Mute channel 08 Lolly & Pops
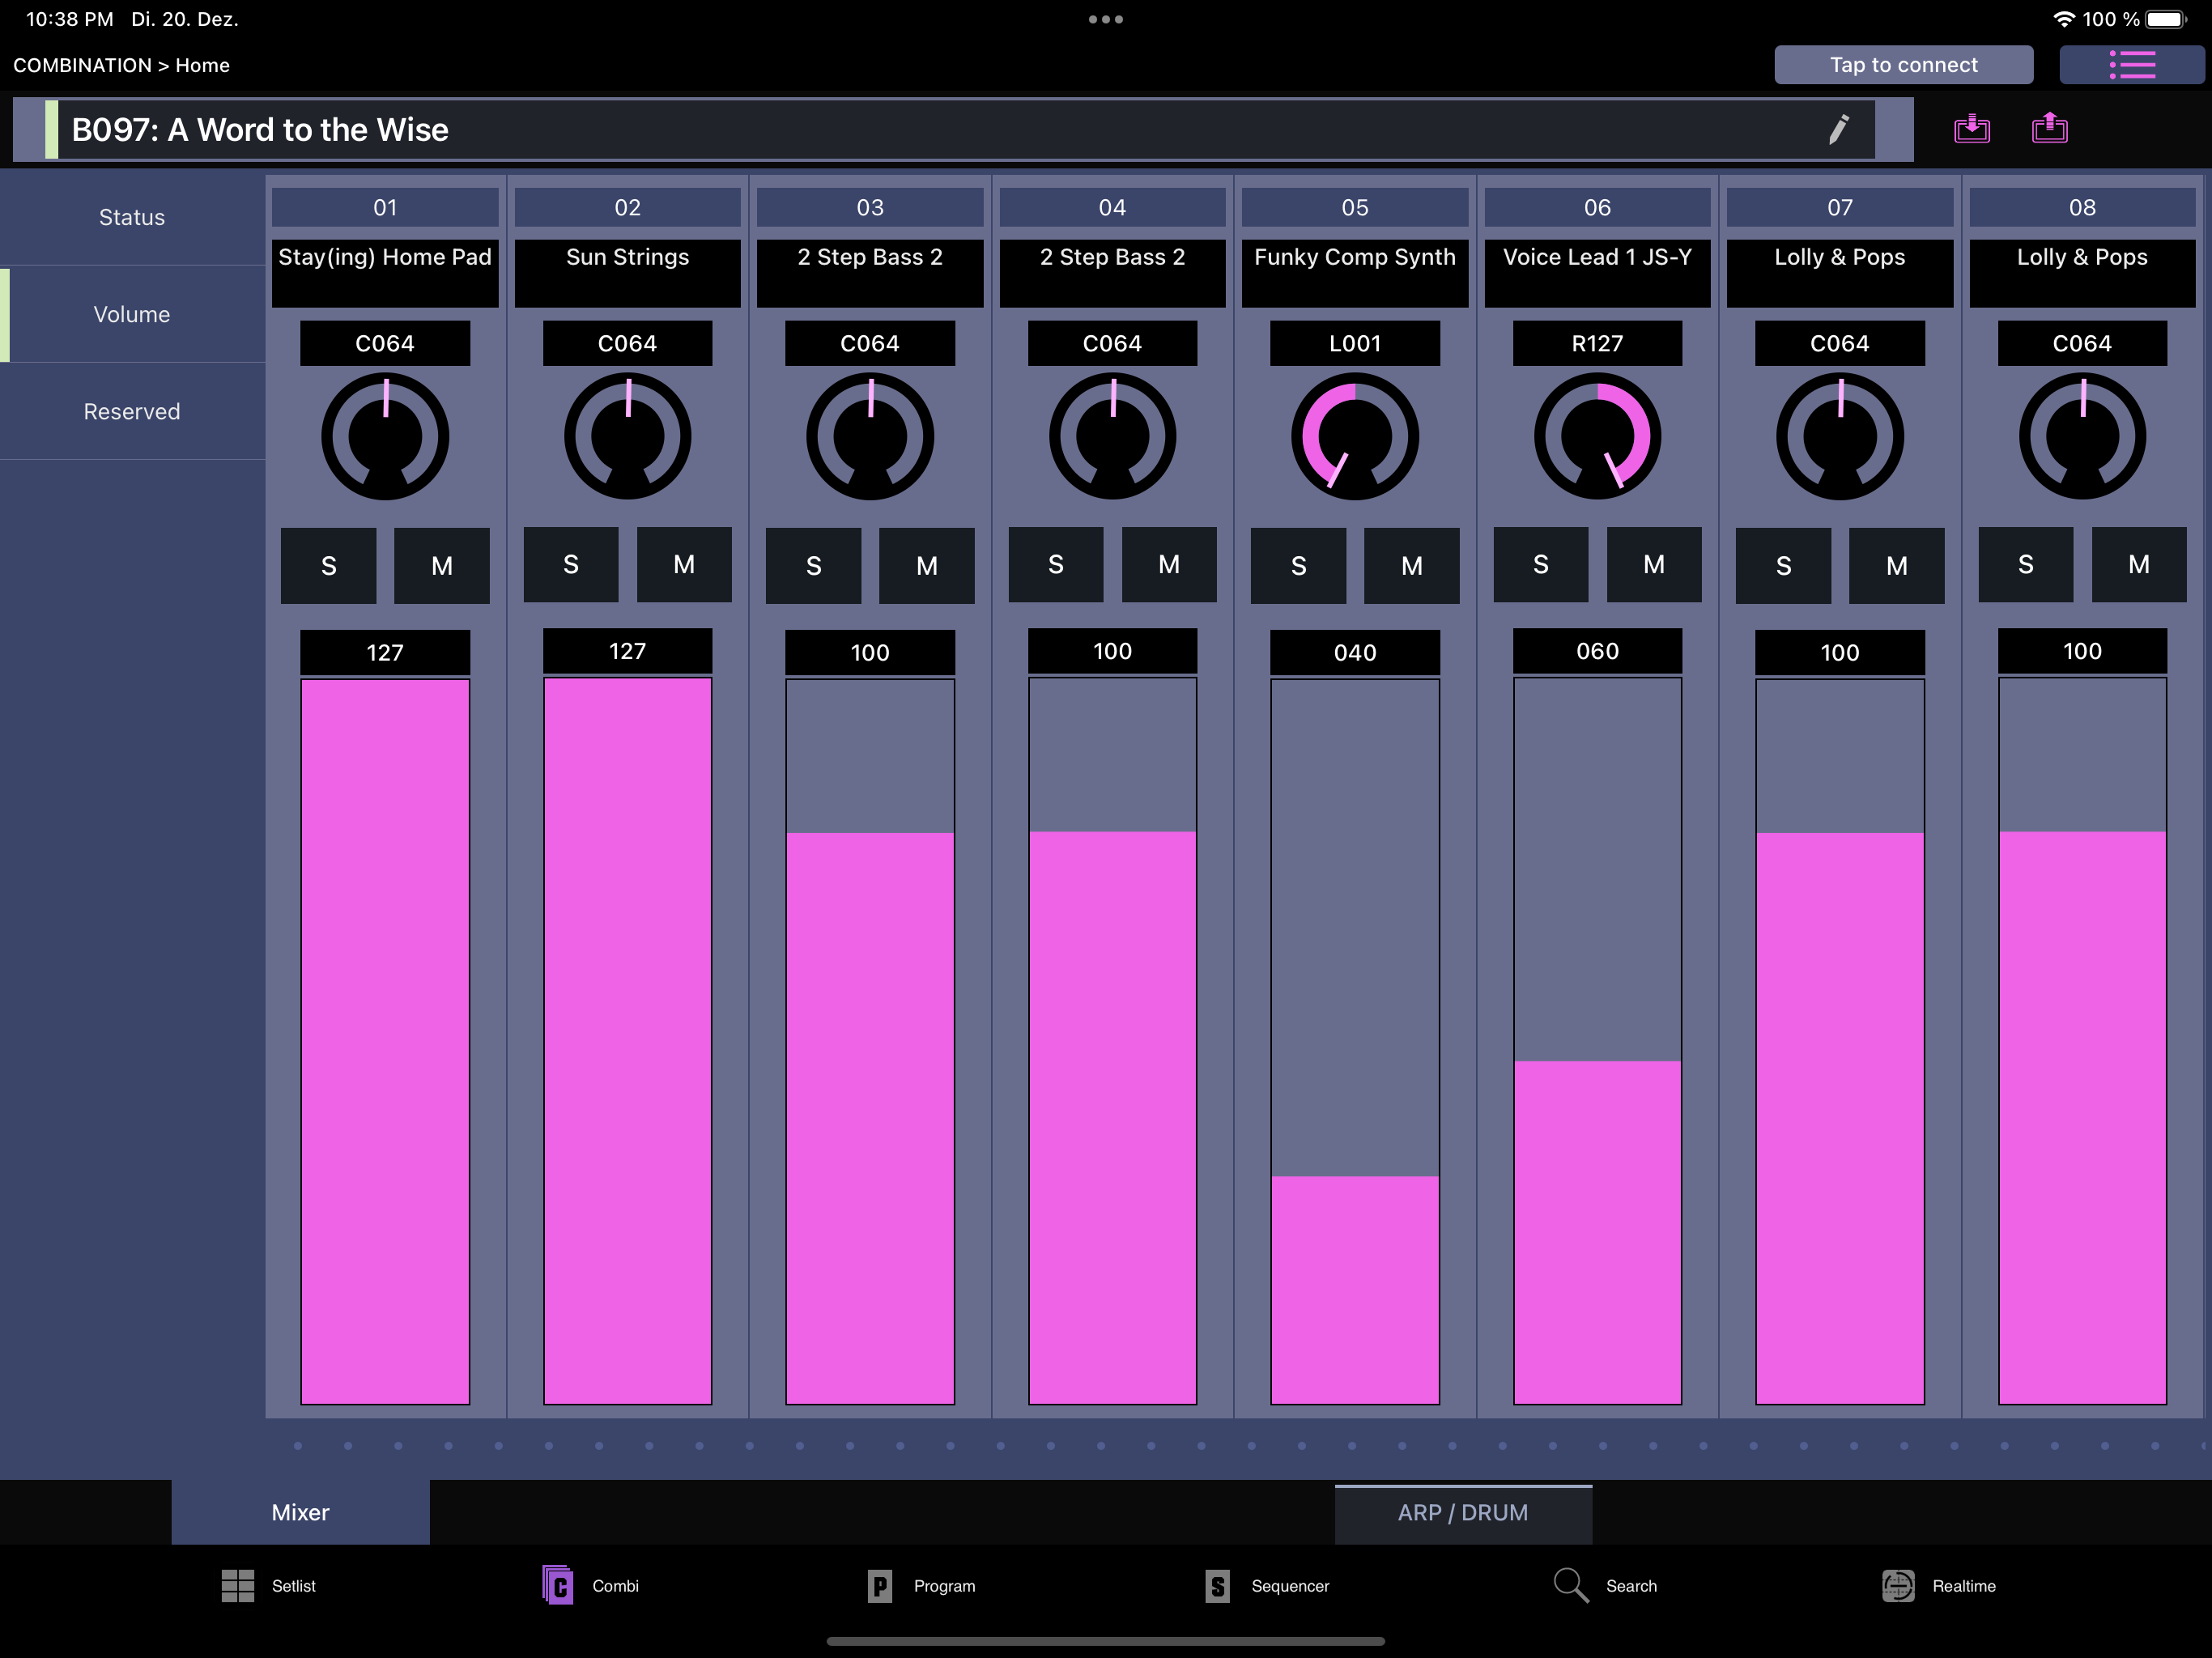The width and height of the screenshot is (2212, 1658). coord(2139,564)
